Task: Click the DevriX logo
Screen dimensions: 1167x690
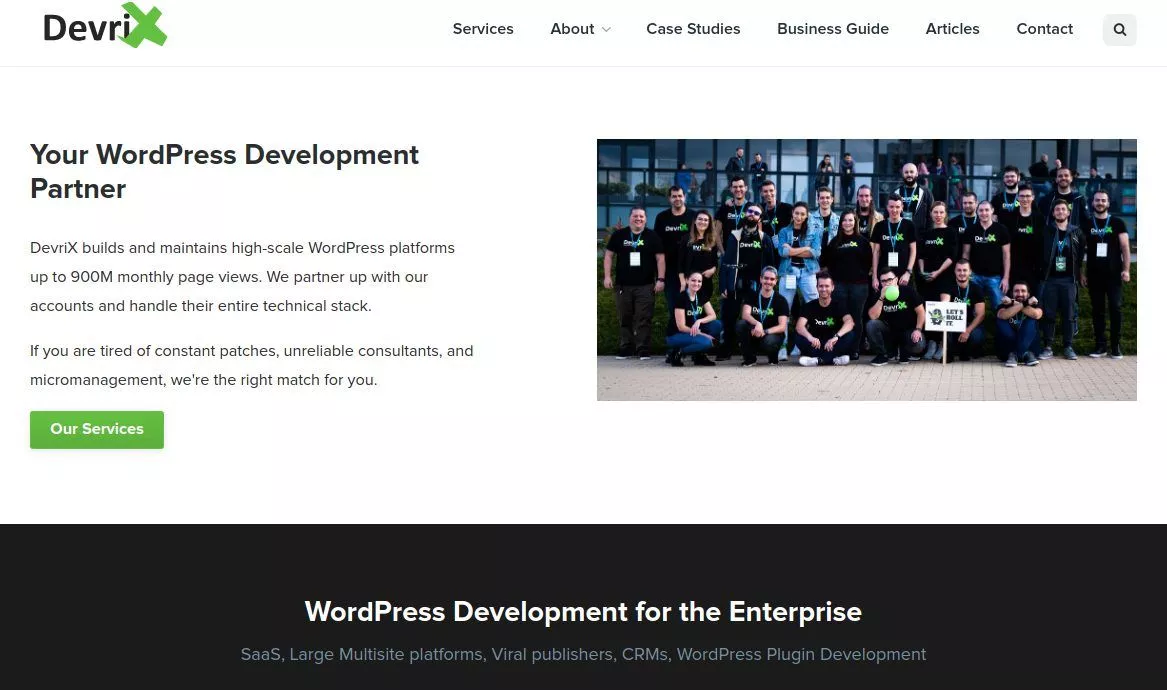Action: pos(105,25)
